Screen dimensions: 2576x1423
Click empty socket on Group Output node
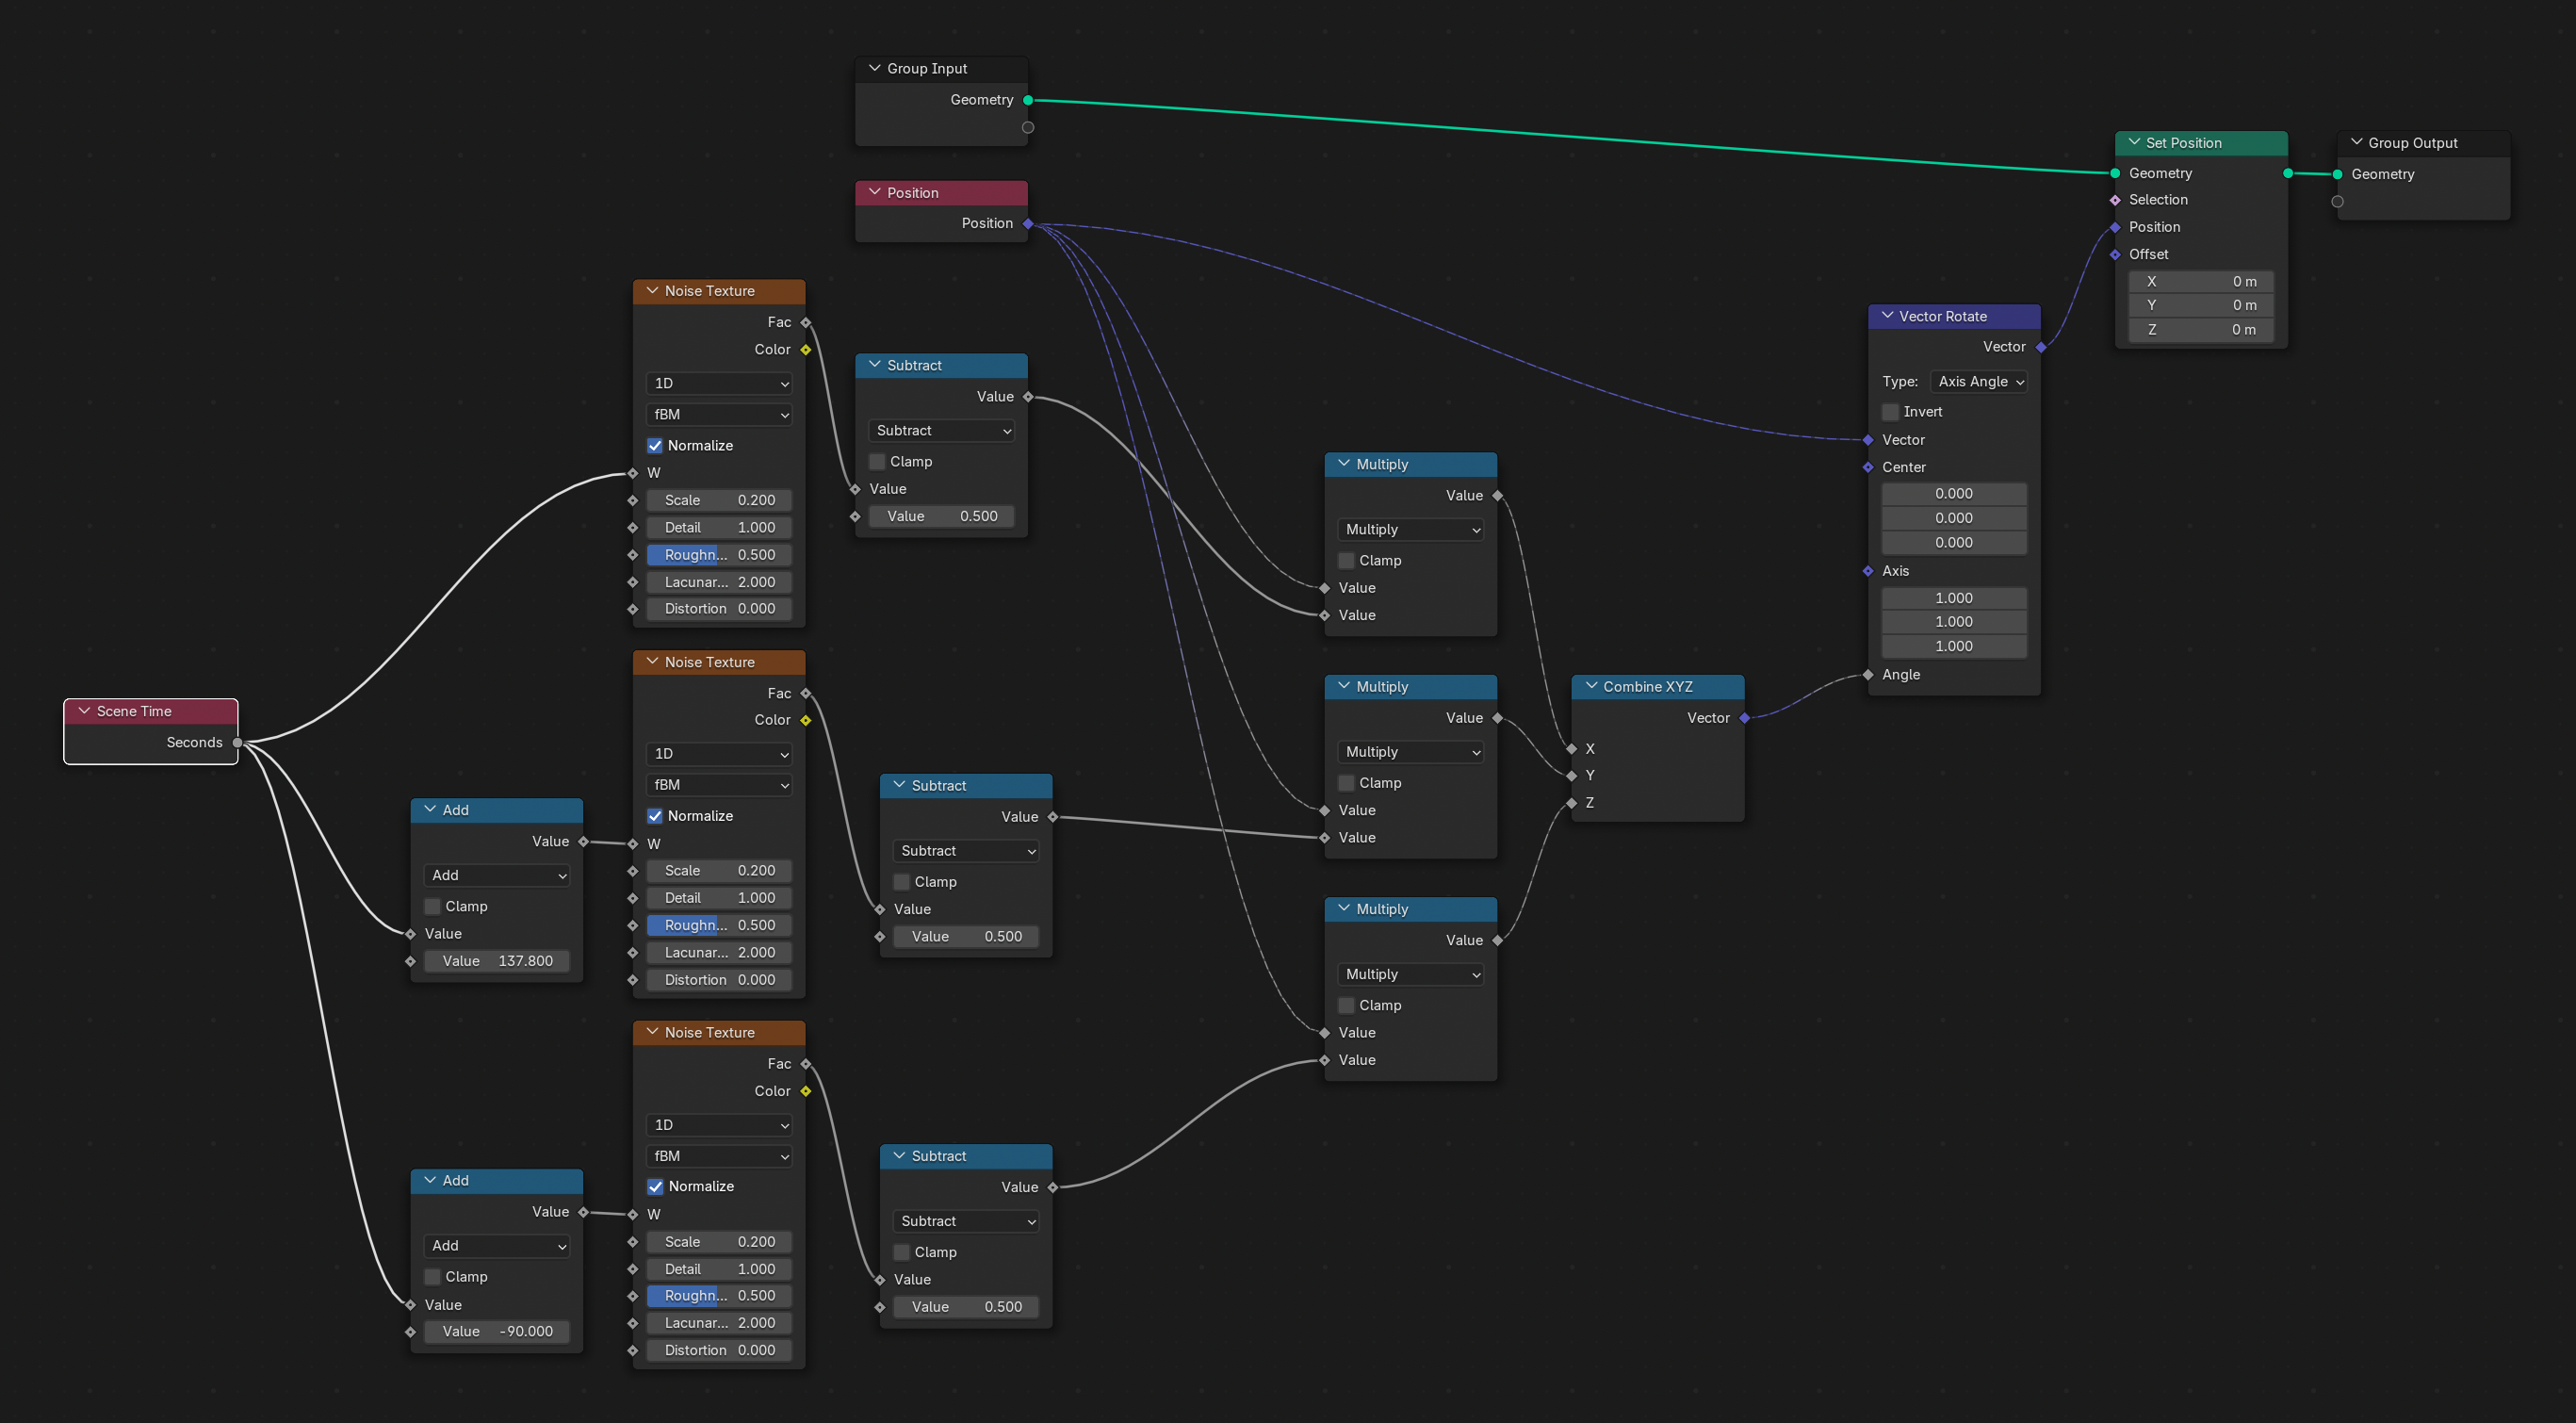2337,202
